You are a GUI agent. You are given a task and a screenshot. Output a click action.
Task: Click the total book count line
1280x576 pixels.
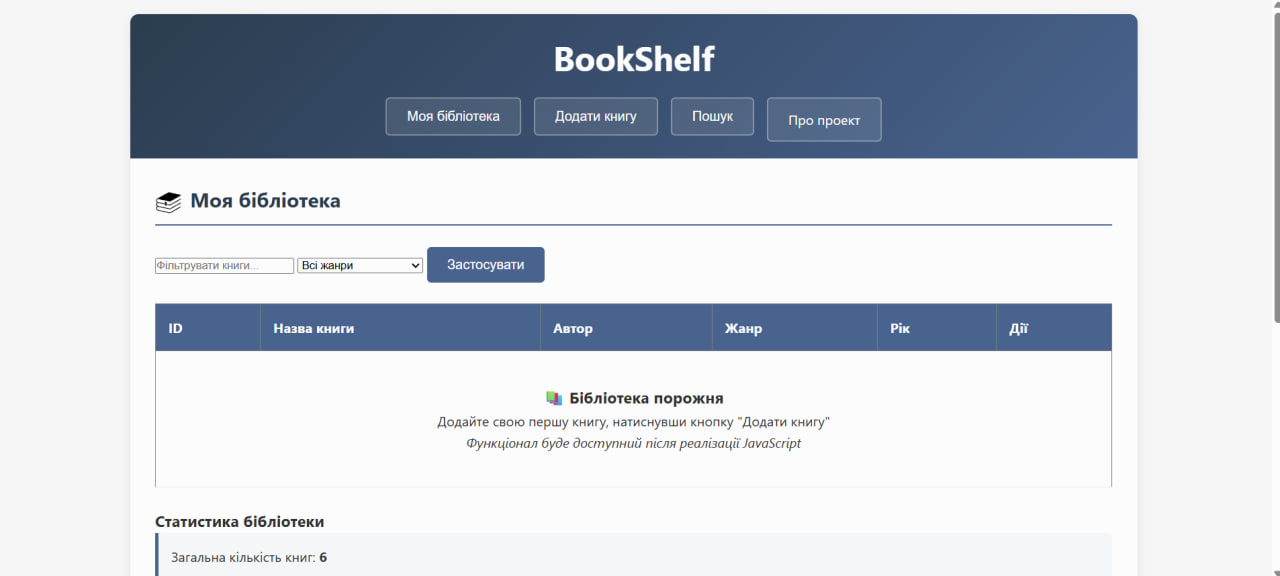tap(240, 557)
